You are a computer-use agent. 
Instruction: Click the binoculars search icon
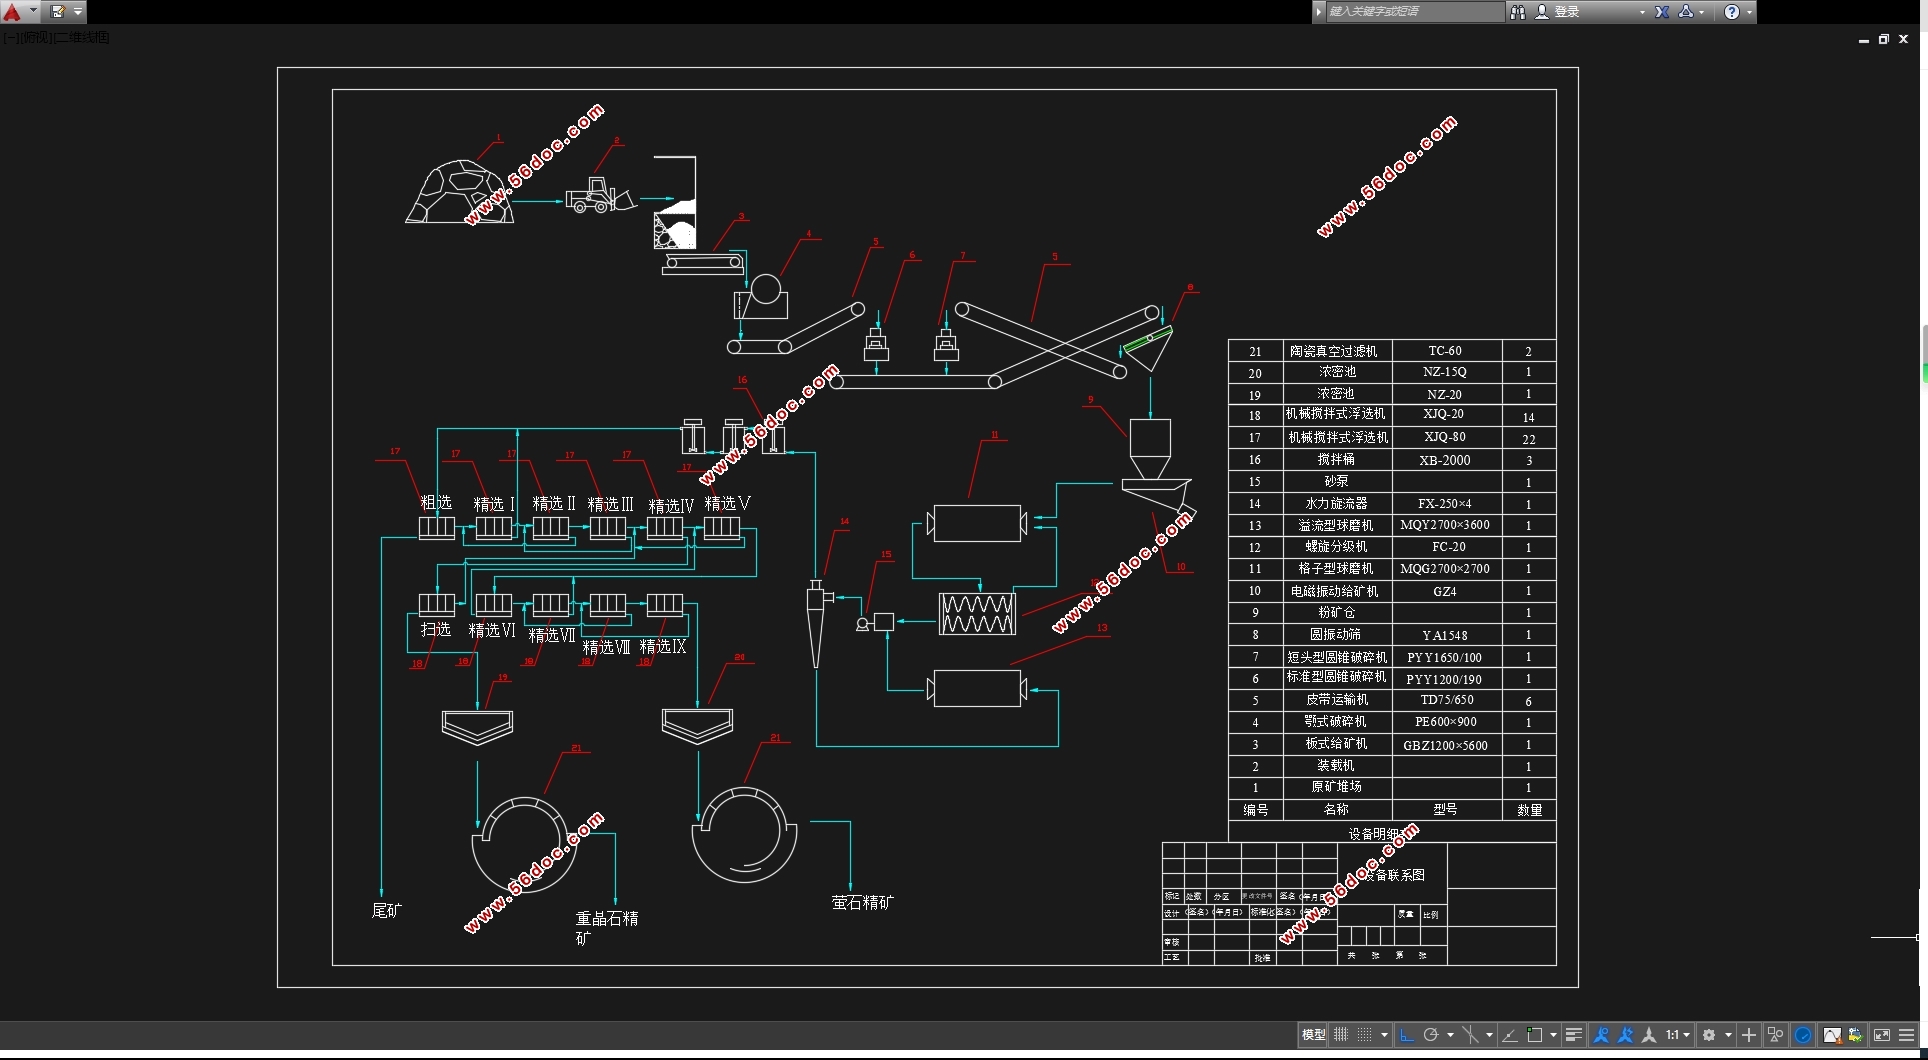[1517, 12]
